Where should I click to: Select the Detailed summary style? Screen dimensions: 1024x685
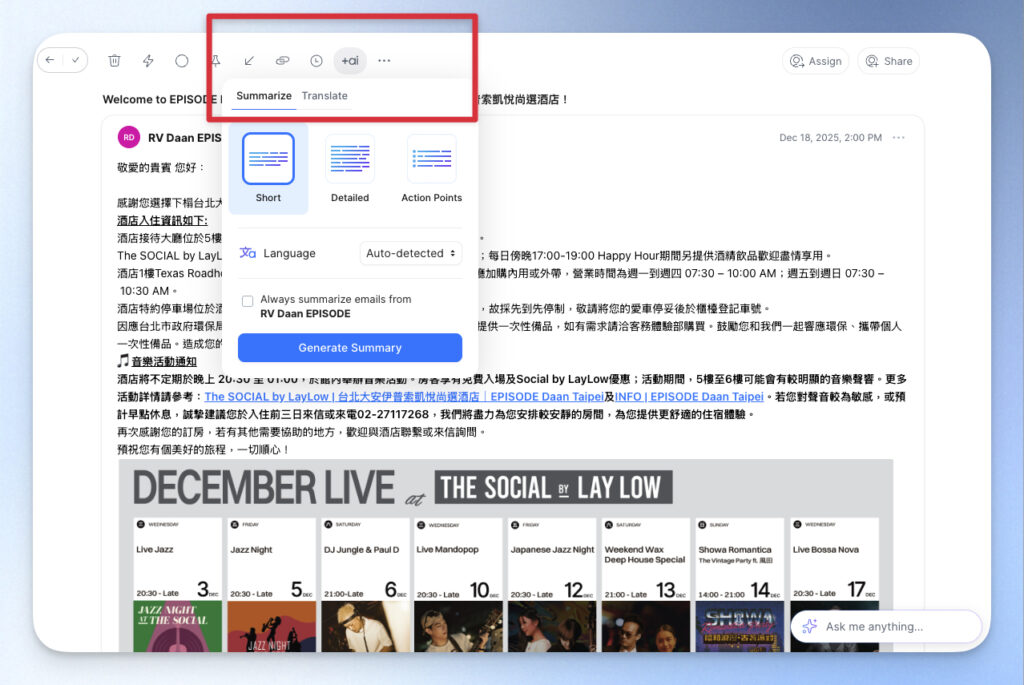coord(349,160)
